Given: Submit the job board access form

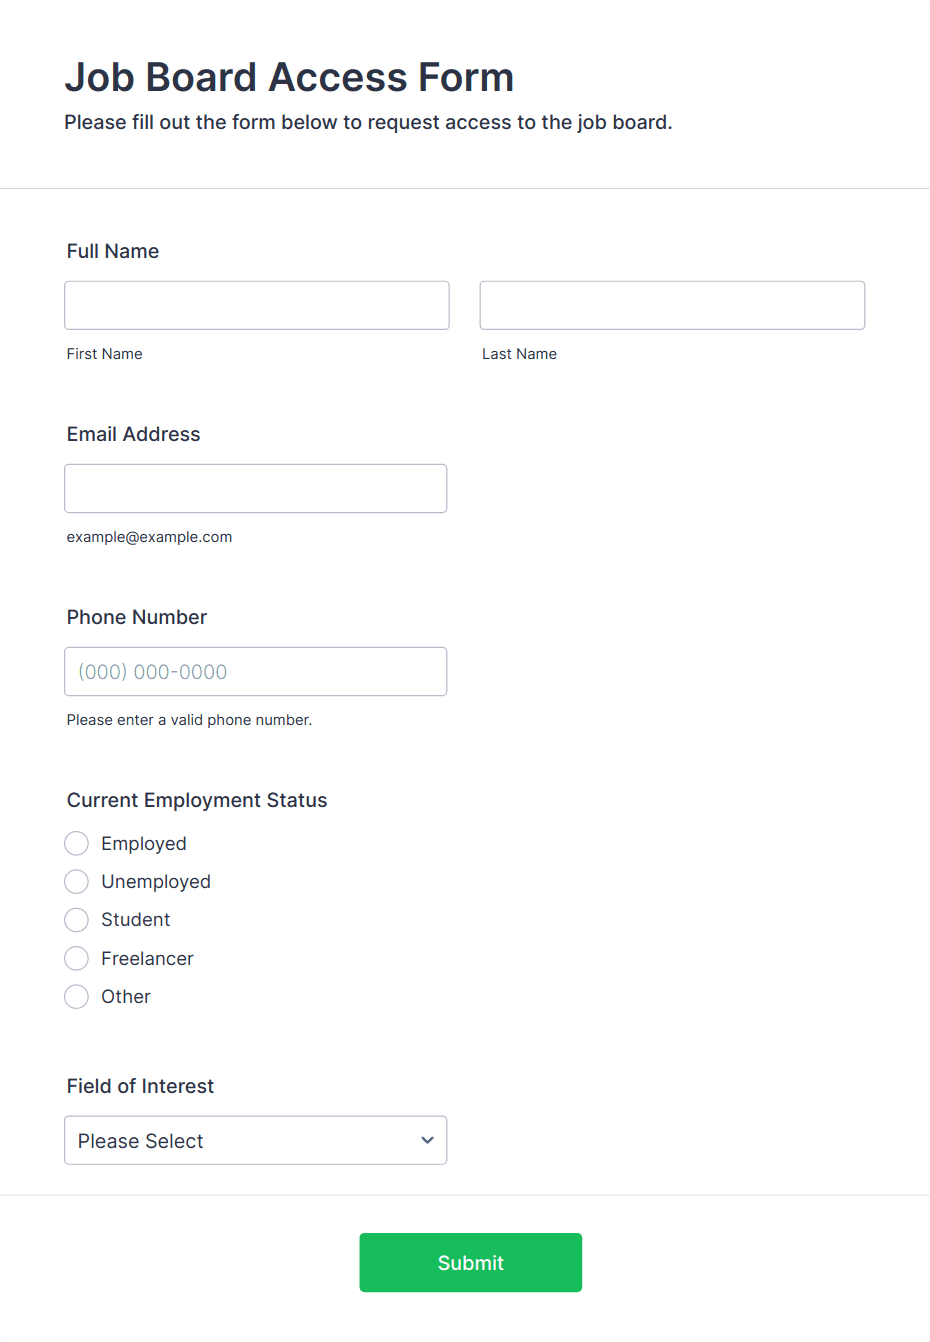Looking at the screenshot, I should click(x=471, y=1262).
